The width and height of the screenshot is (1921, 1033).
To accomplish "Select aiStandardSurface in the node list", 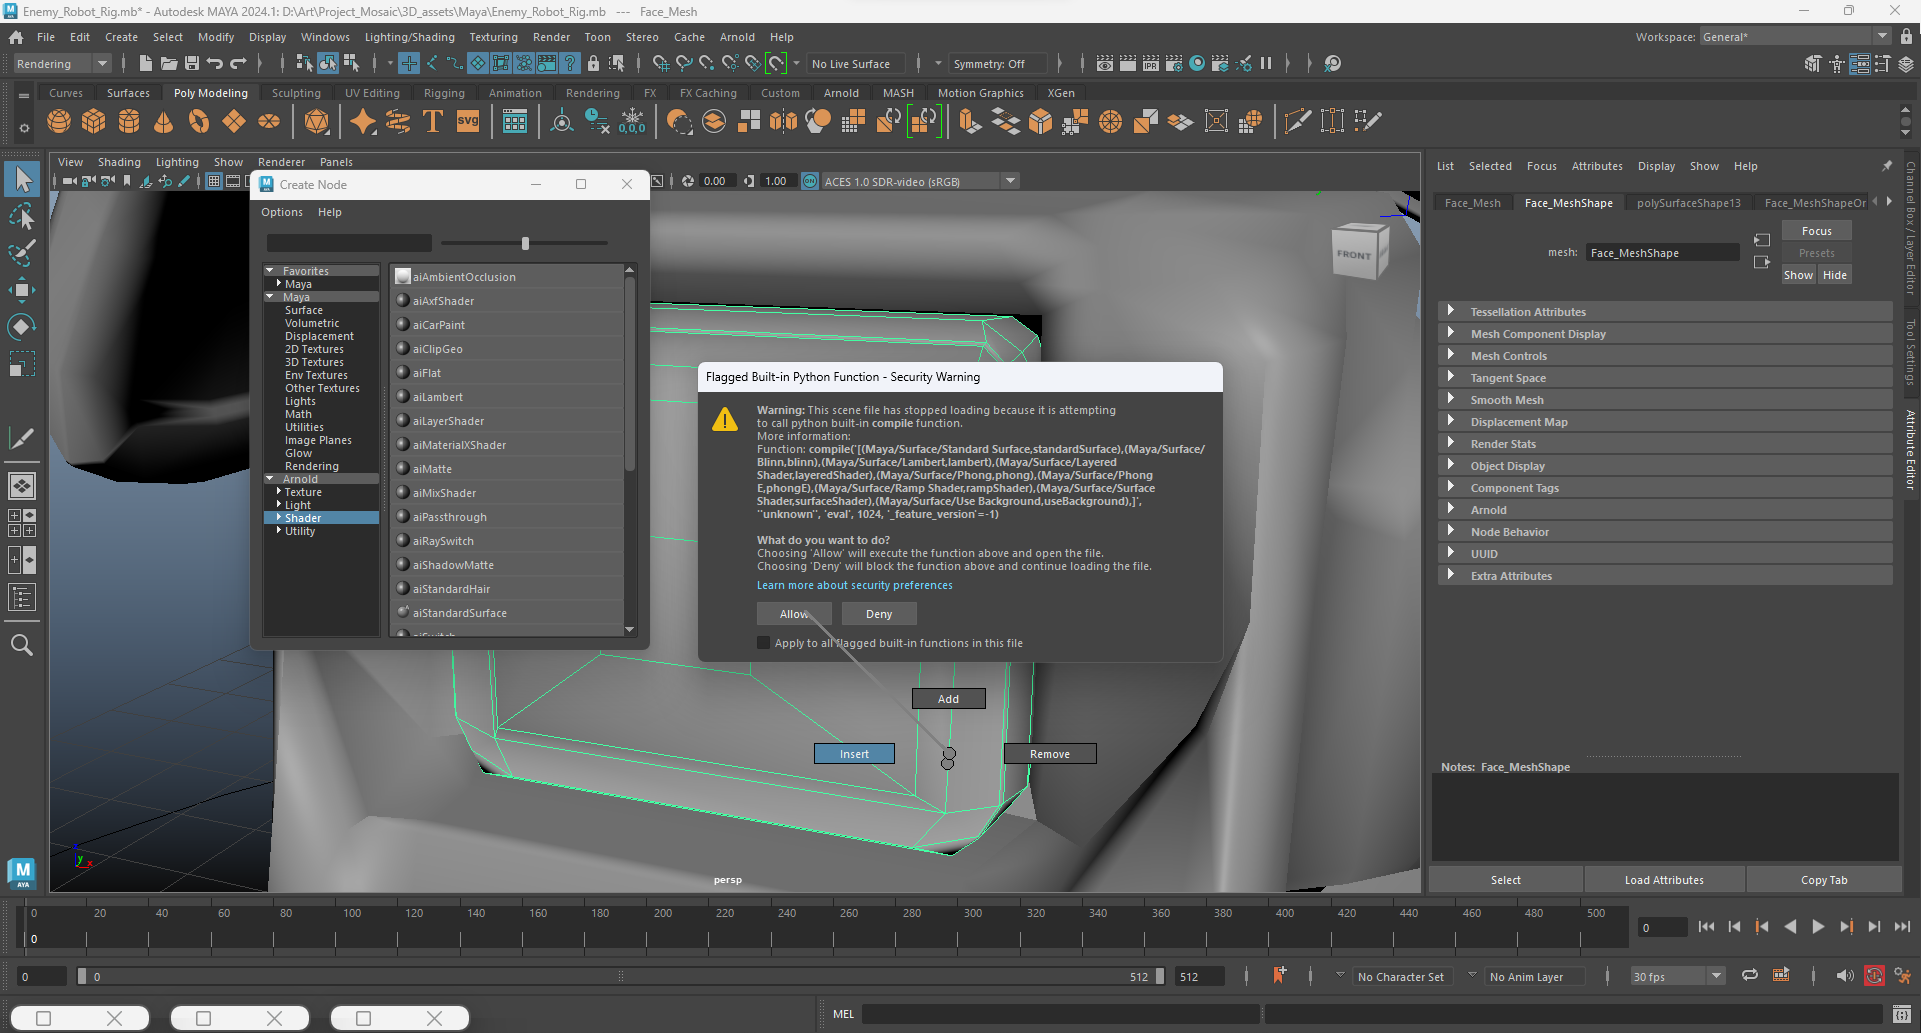I will pyautogui.click(x=459, y=613).
